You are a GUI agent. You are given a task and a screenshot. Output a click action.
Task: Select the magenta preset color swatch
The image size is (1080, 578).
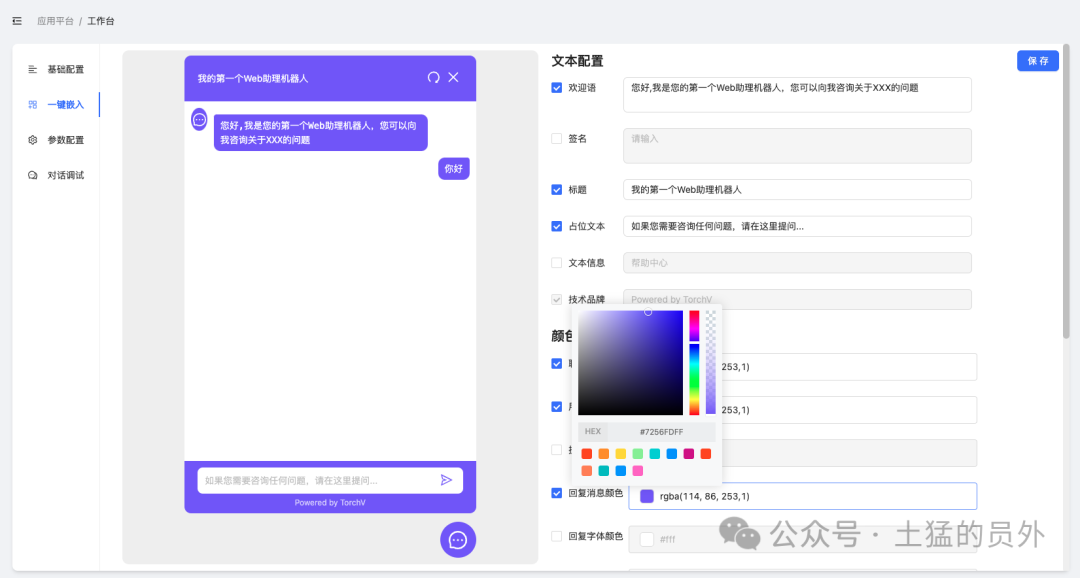coord(689,454)
